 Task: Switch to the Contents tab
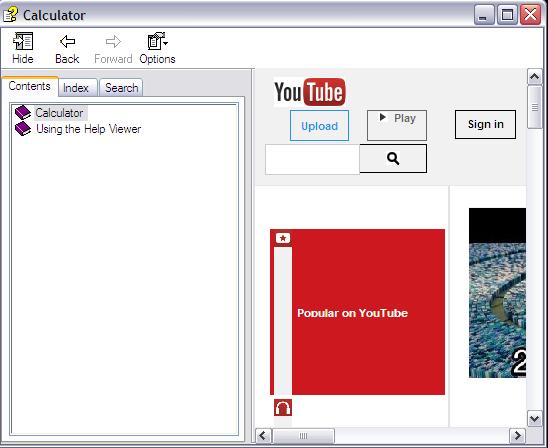click(29, 86)
